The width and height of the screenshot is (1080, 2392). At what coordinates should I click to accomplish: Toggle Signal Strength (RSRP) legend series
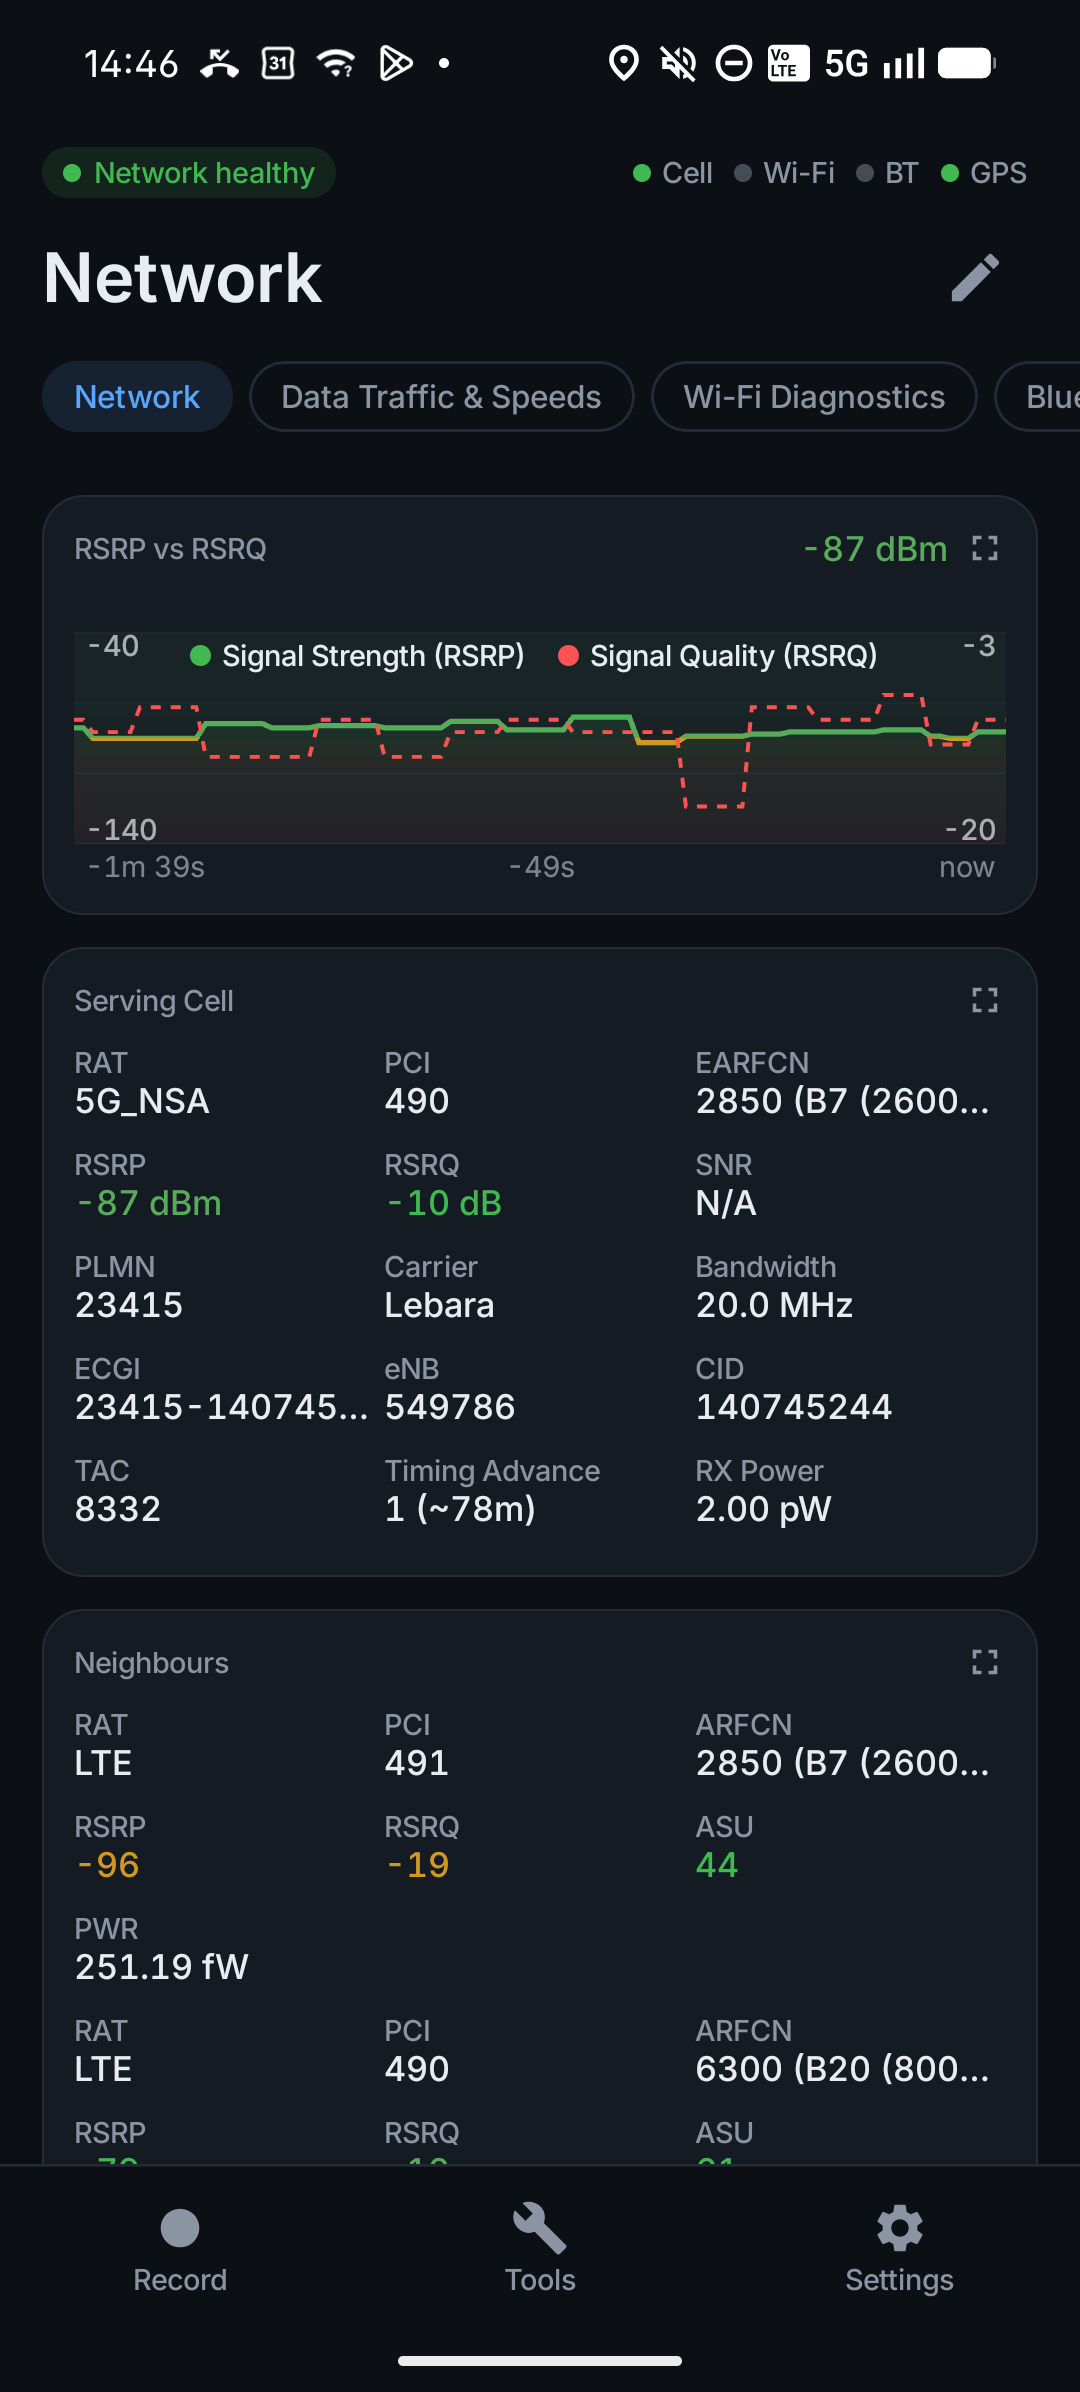pos(357,656)
